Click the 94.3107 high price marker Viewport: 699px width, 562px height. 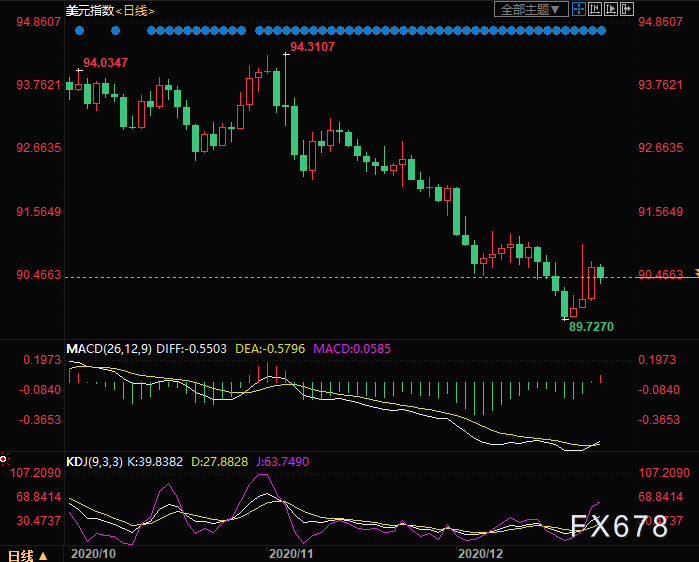coord(312,47)
